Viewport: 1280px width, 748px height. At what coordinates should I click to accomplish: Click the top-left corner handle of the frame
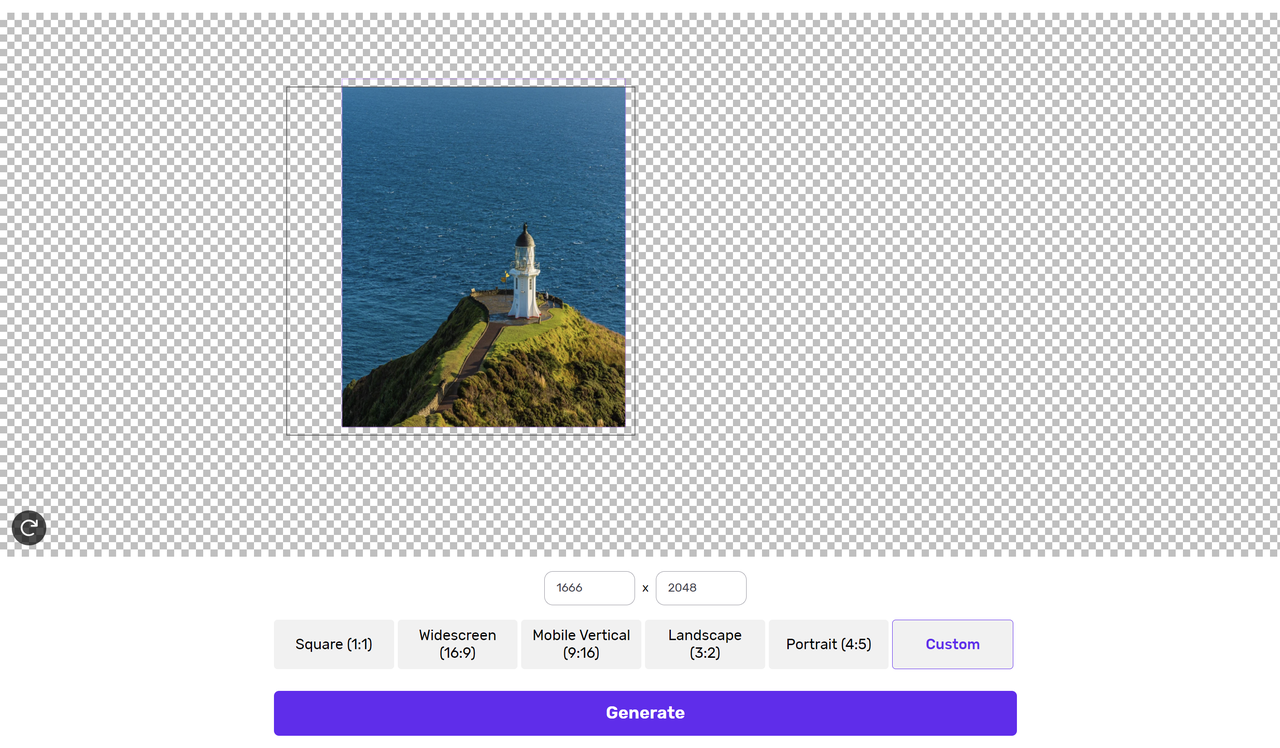point(286,87)
